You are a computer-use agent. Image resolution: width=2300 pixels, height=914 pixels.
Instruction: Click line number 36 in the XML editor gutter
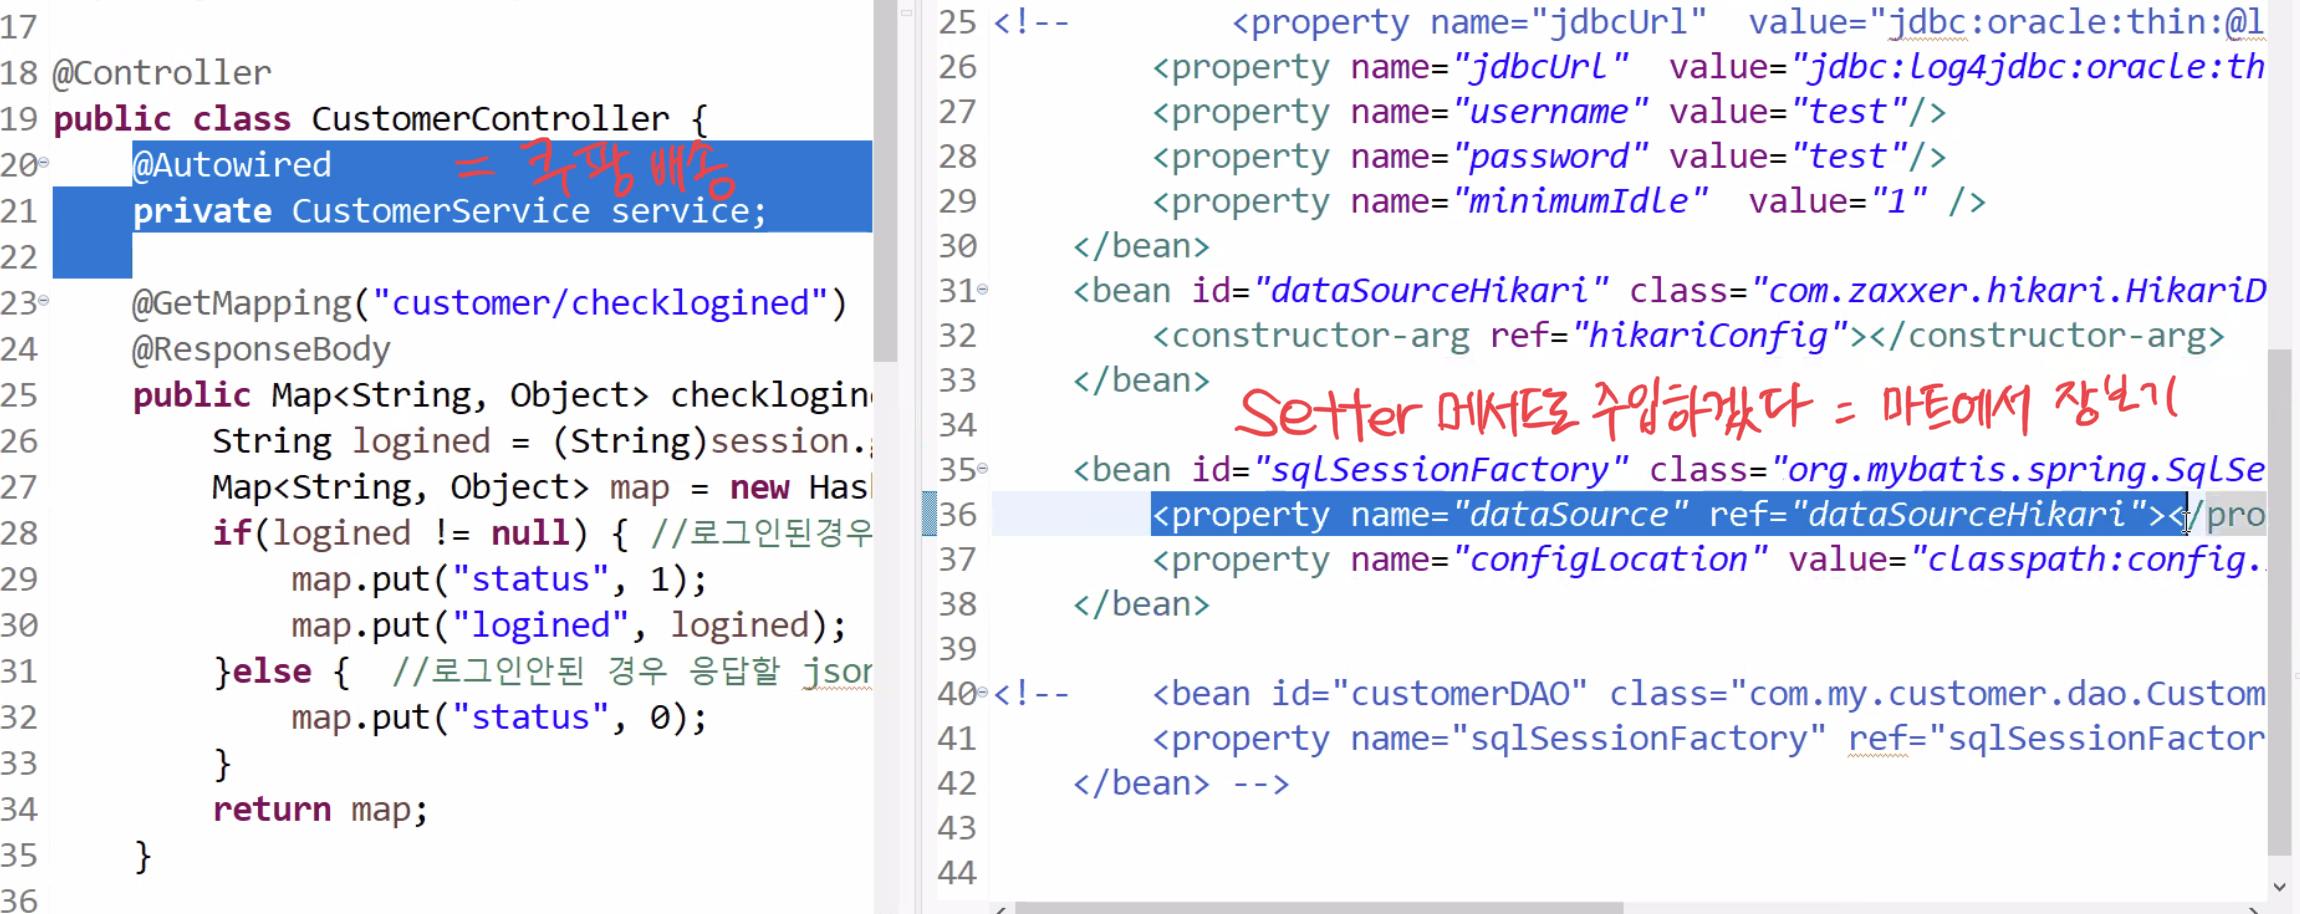[x=957, y=515]
